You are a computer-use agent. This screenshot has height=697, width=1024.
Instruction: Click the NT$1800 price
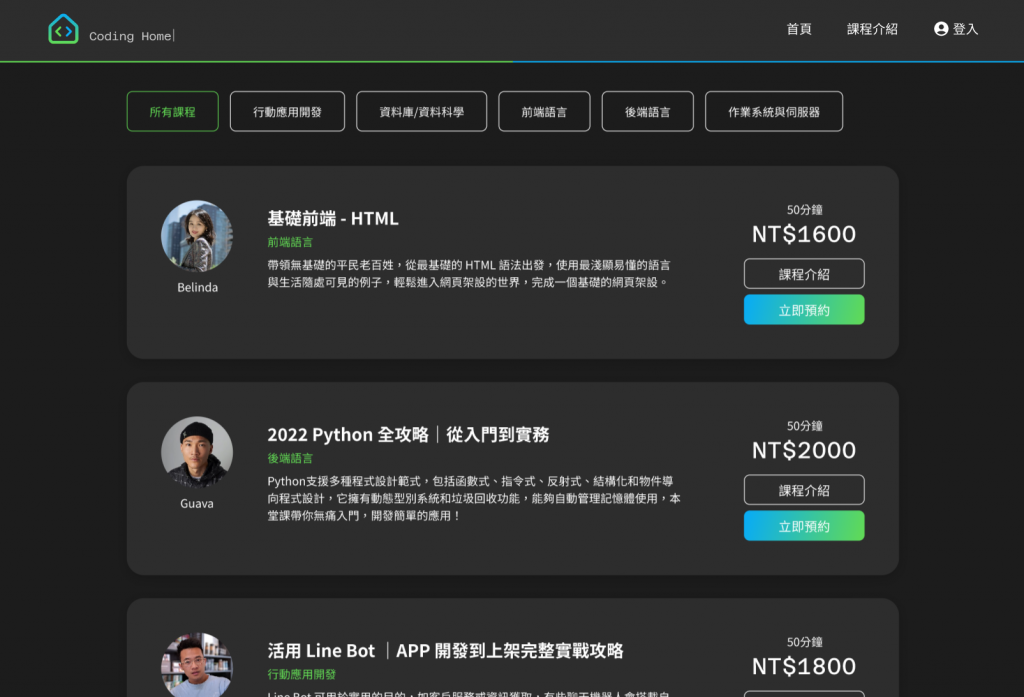804,667
